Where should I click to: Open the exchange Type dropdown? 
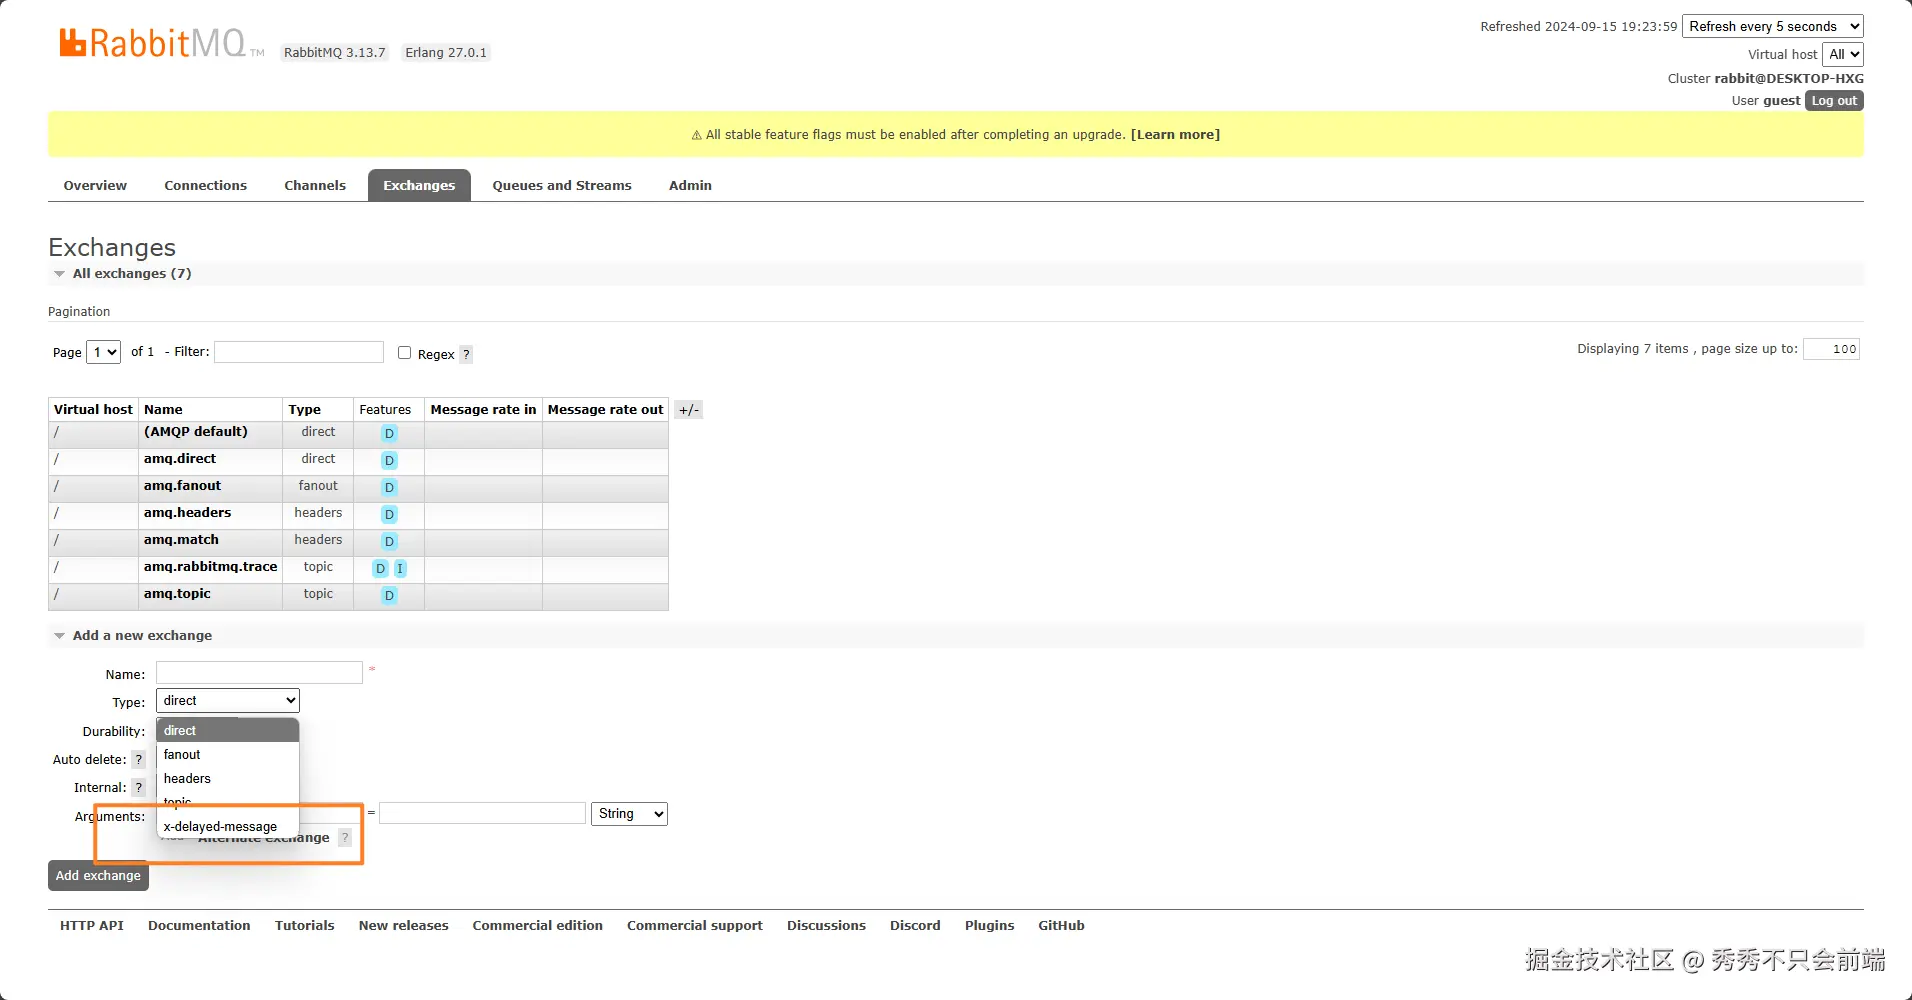click(228, 701)
